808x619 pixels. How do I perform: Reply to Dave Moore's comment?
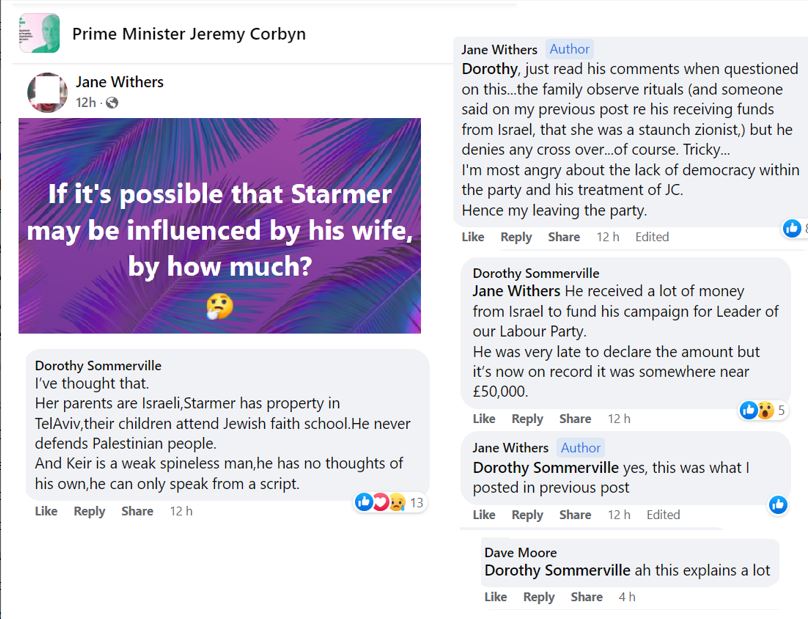click(x=538, y=597)
